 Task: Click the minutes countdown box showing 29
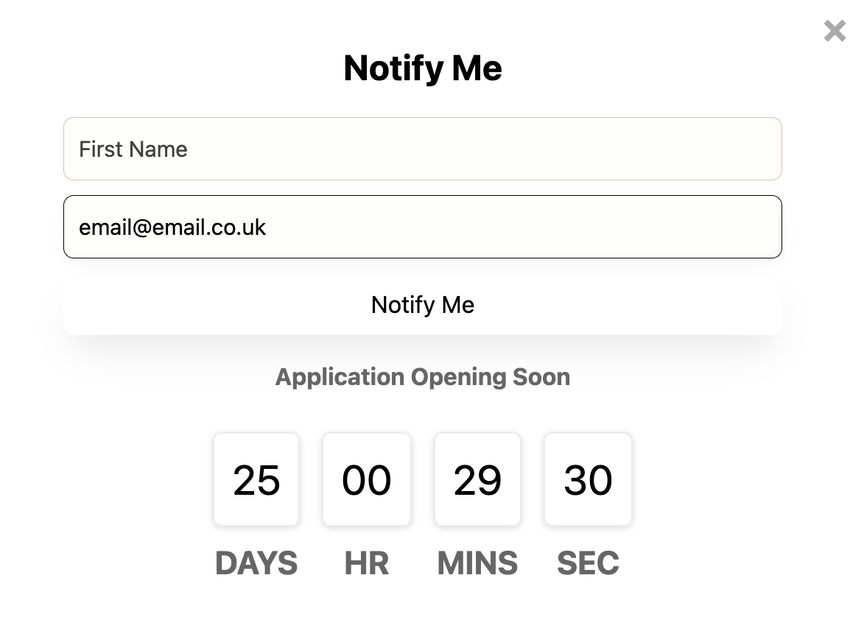(477, 480)
